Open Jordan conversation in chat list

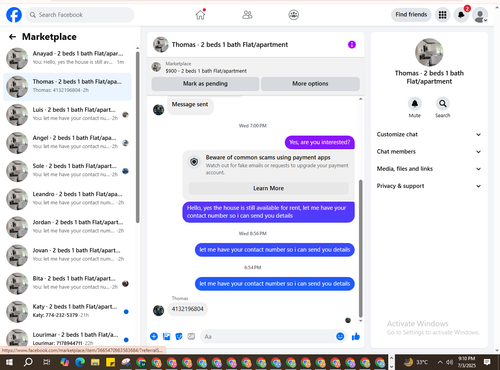68,227
